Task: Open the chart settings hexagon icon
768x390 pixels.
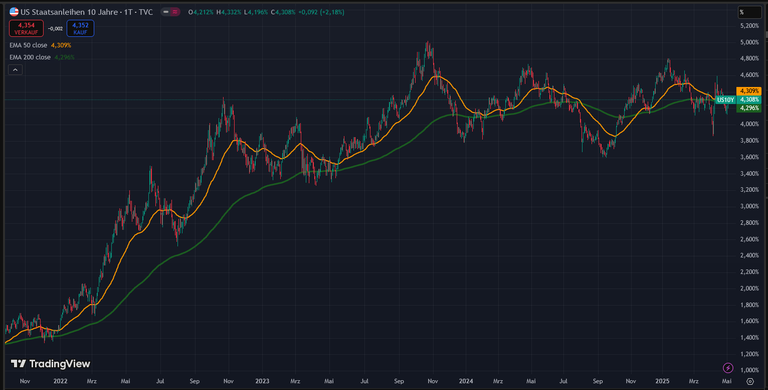Action: pyautogui.click(x=750, y=381)
